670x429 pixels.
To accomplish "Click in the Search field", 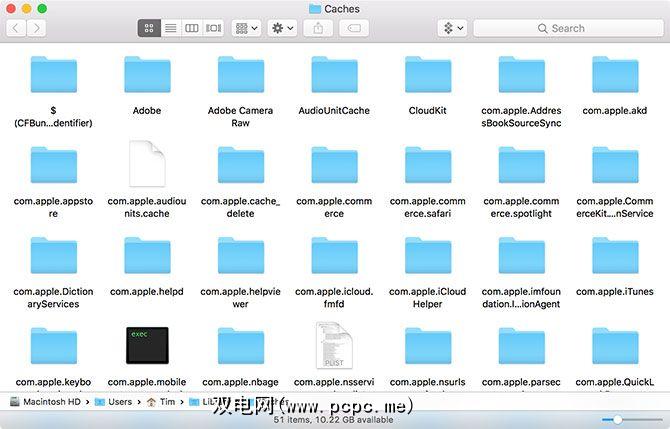I will (x=569, y=28).
